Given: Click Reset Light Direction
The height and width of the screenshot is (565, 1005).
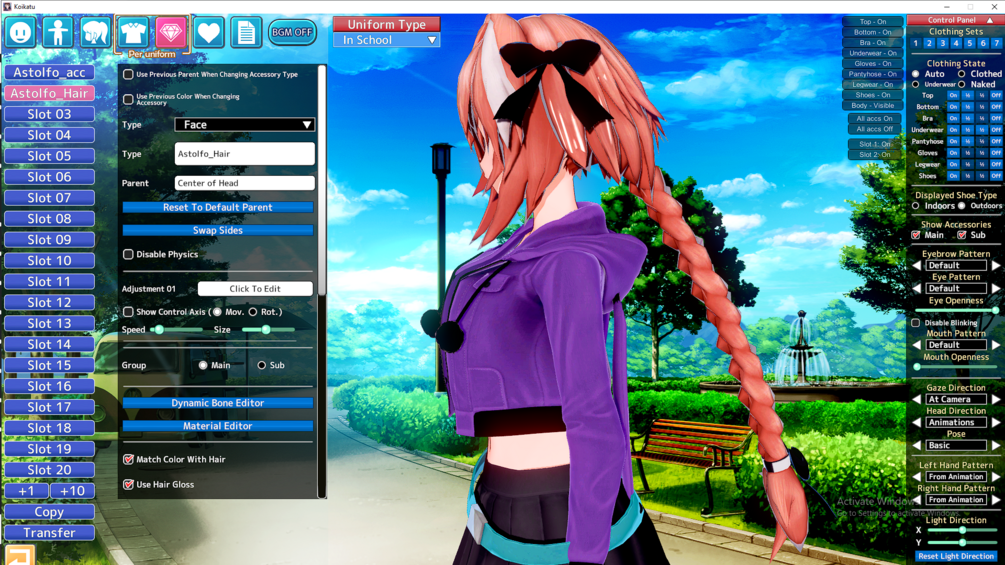Looking at the screenshot, I should [956, 556].
